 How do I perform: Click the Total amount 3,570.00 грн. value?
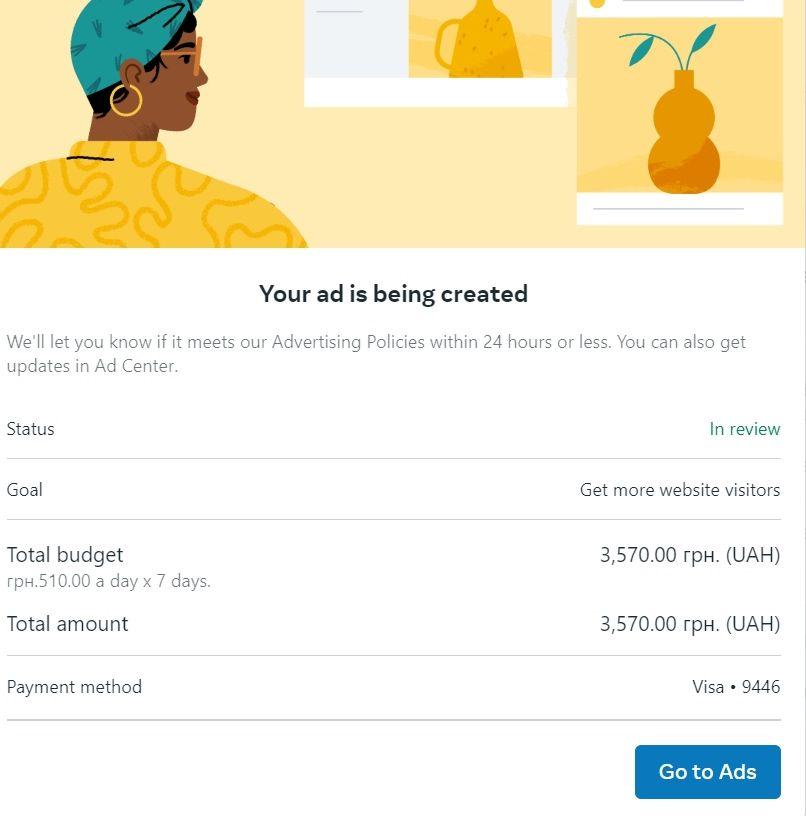689,624
